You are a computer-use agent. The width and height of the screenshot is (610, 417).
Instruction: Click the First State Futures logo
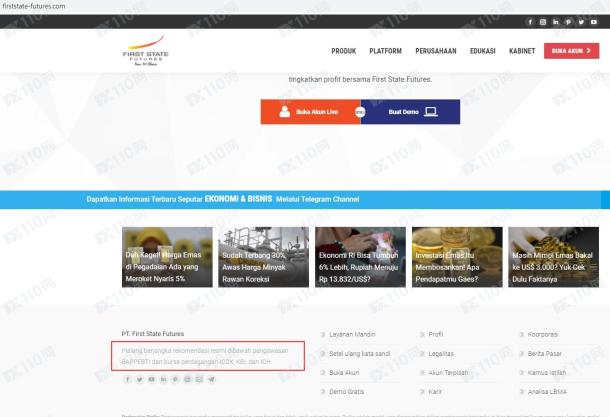145,51
